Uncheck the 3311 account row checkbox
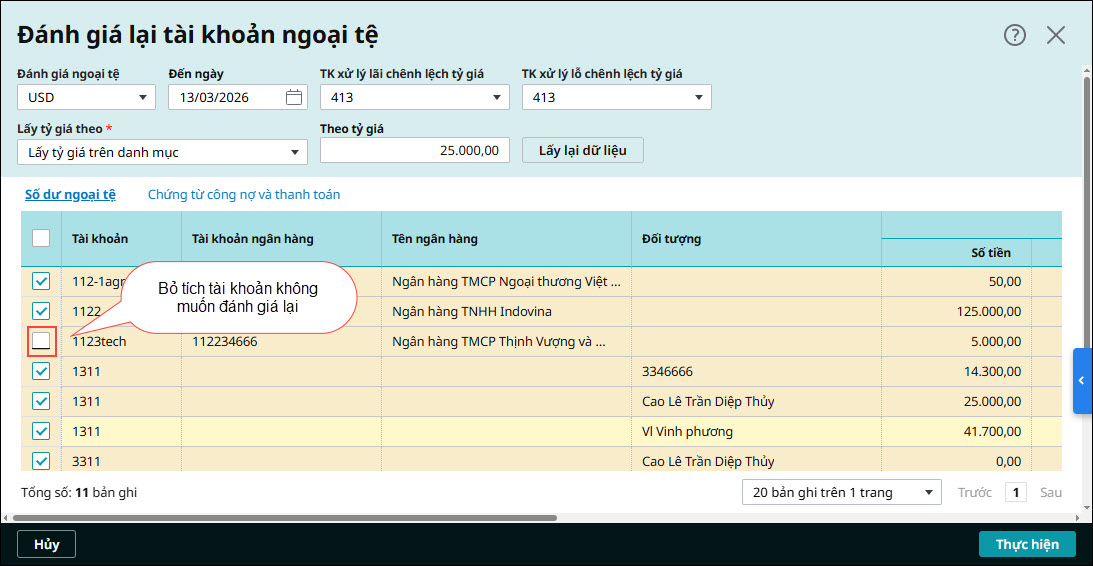Viewport: 1093px width, 566px height. coord(41,461)
